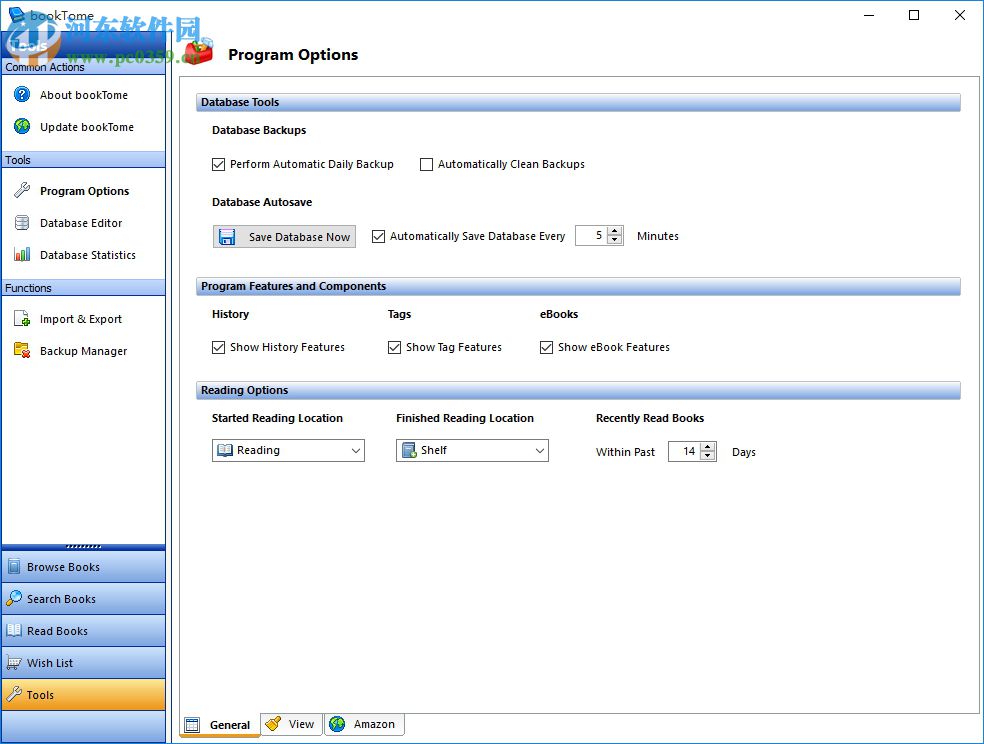Viewport: 984px width, 744px height.
Task: Click the Database Editor icon
Action: [x=22, y=223]
